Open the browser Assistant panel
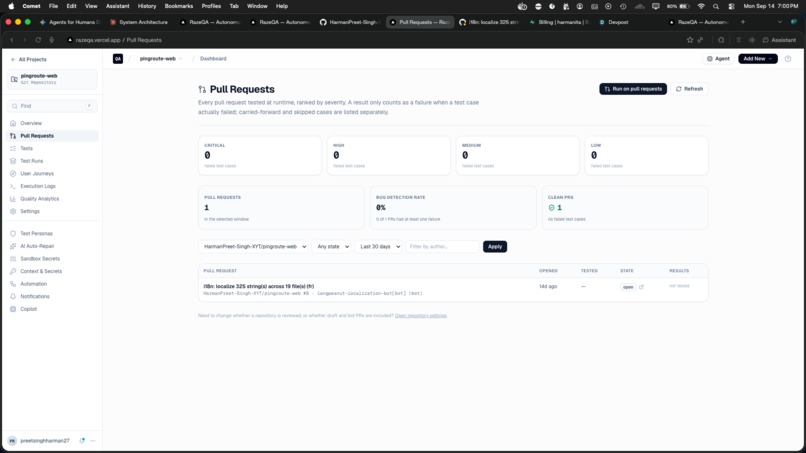The width and height of the screenshot is (806, 453). coord(779,40)
